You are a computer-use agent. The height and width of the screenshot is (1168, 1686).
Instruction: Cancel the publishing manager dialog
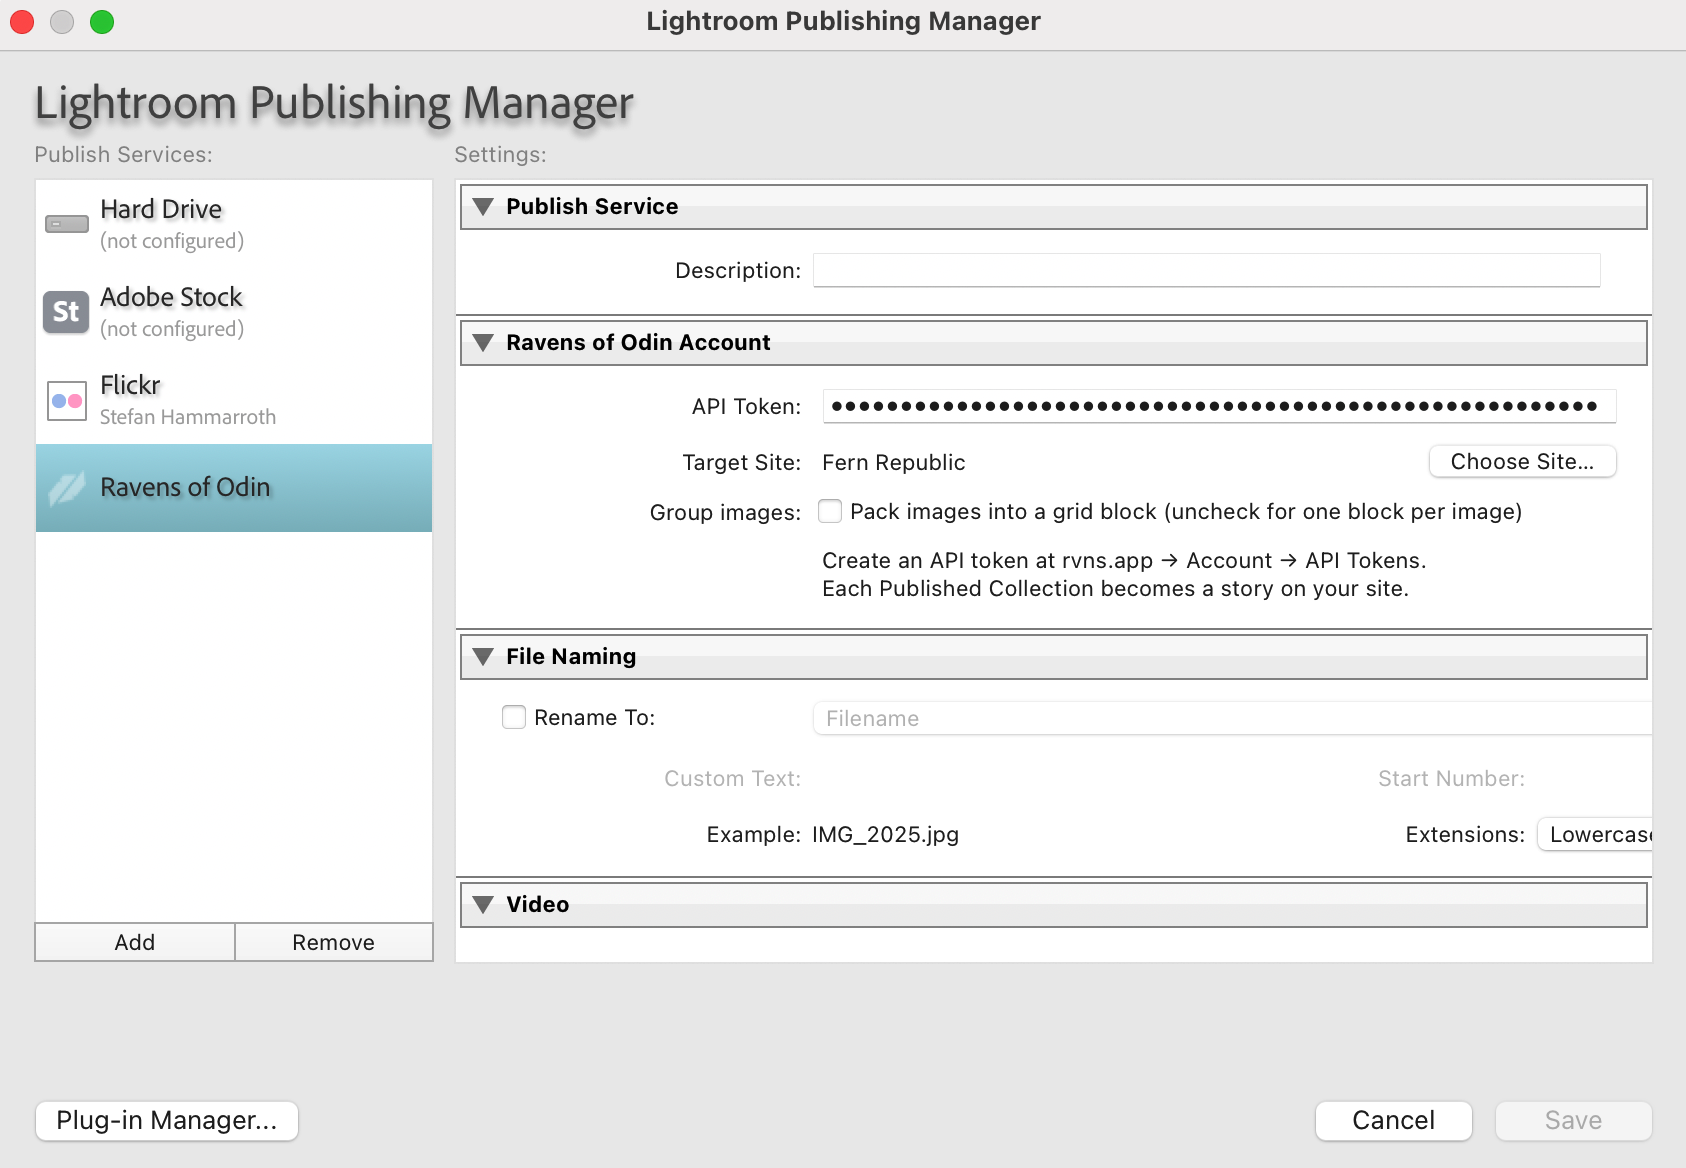coord(1393,1120)
